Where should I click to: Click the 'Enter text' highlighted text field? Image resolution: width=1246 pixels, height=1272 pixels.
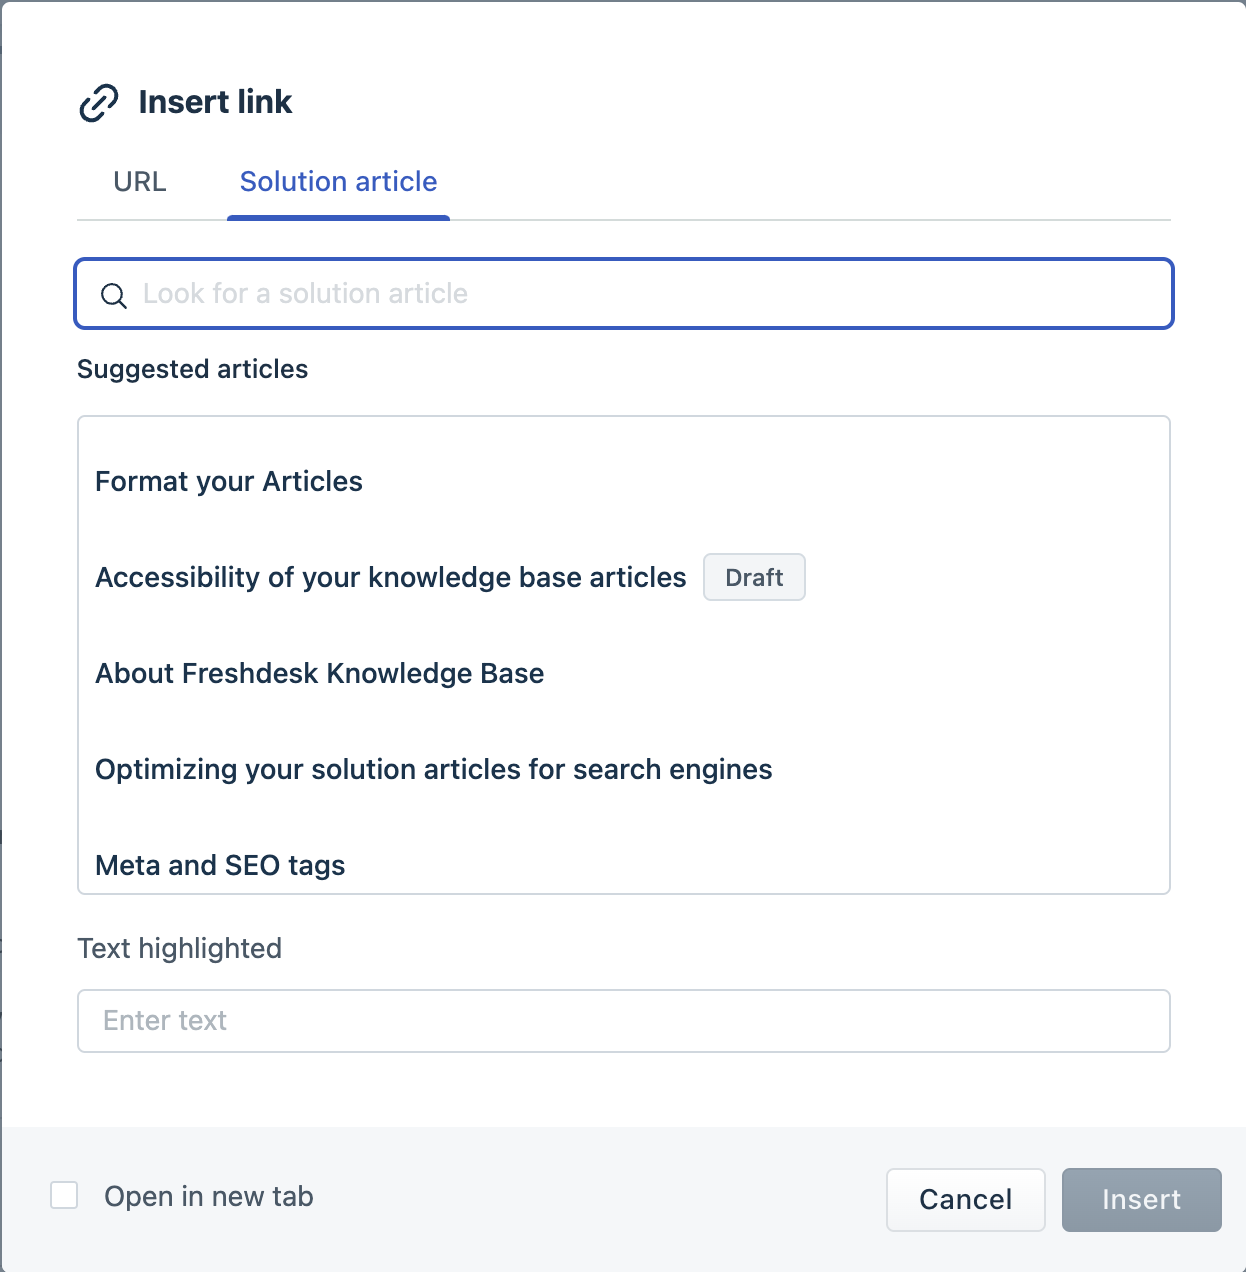click(x=623, y=1021)
